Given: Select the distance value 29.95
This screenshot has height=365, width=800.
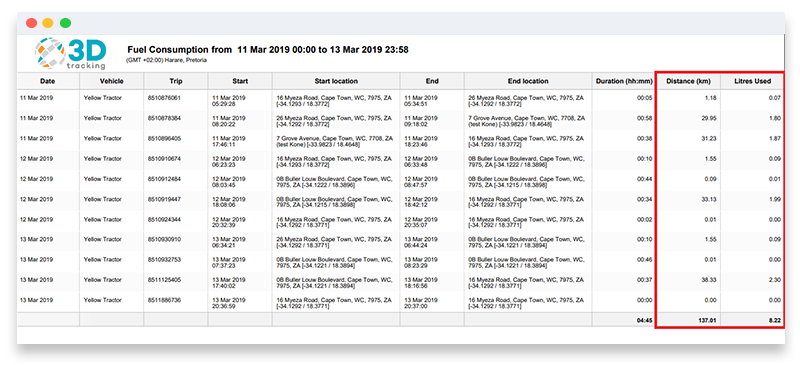Looking at the screenshot, I should click(x=709, y=118).
